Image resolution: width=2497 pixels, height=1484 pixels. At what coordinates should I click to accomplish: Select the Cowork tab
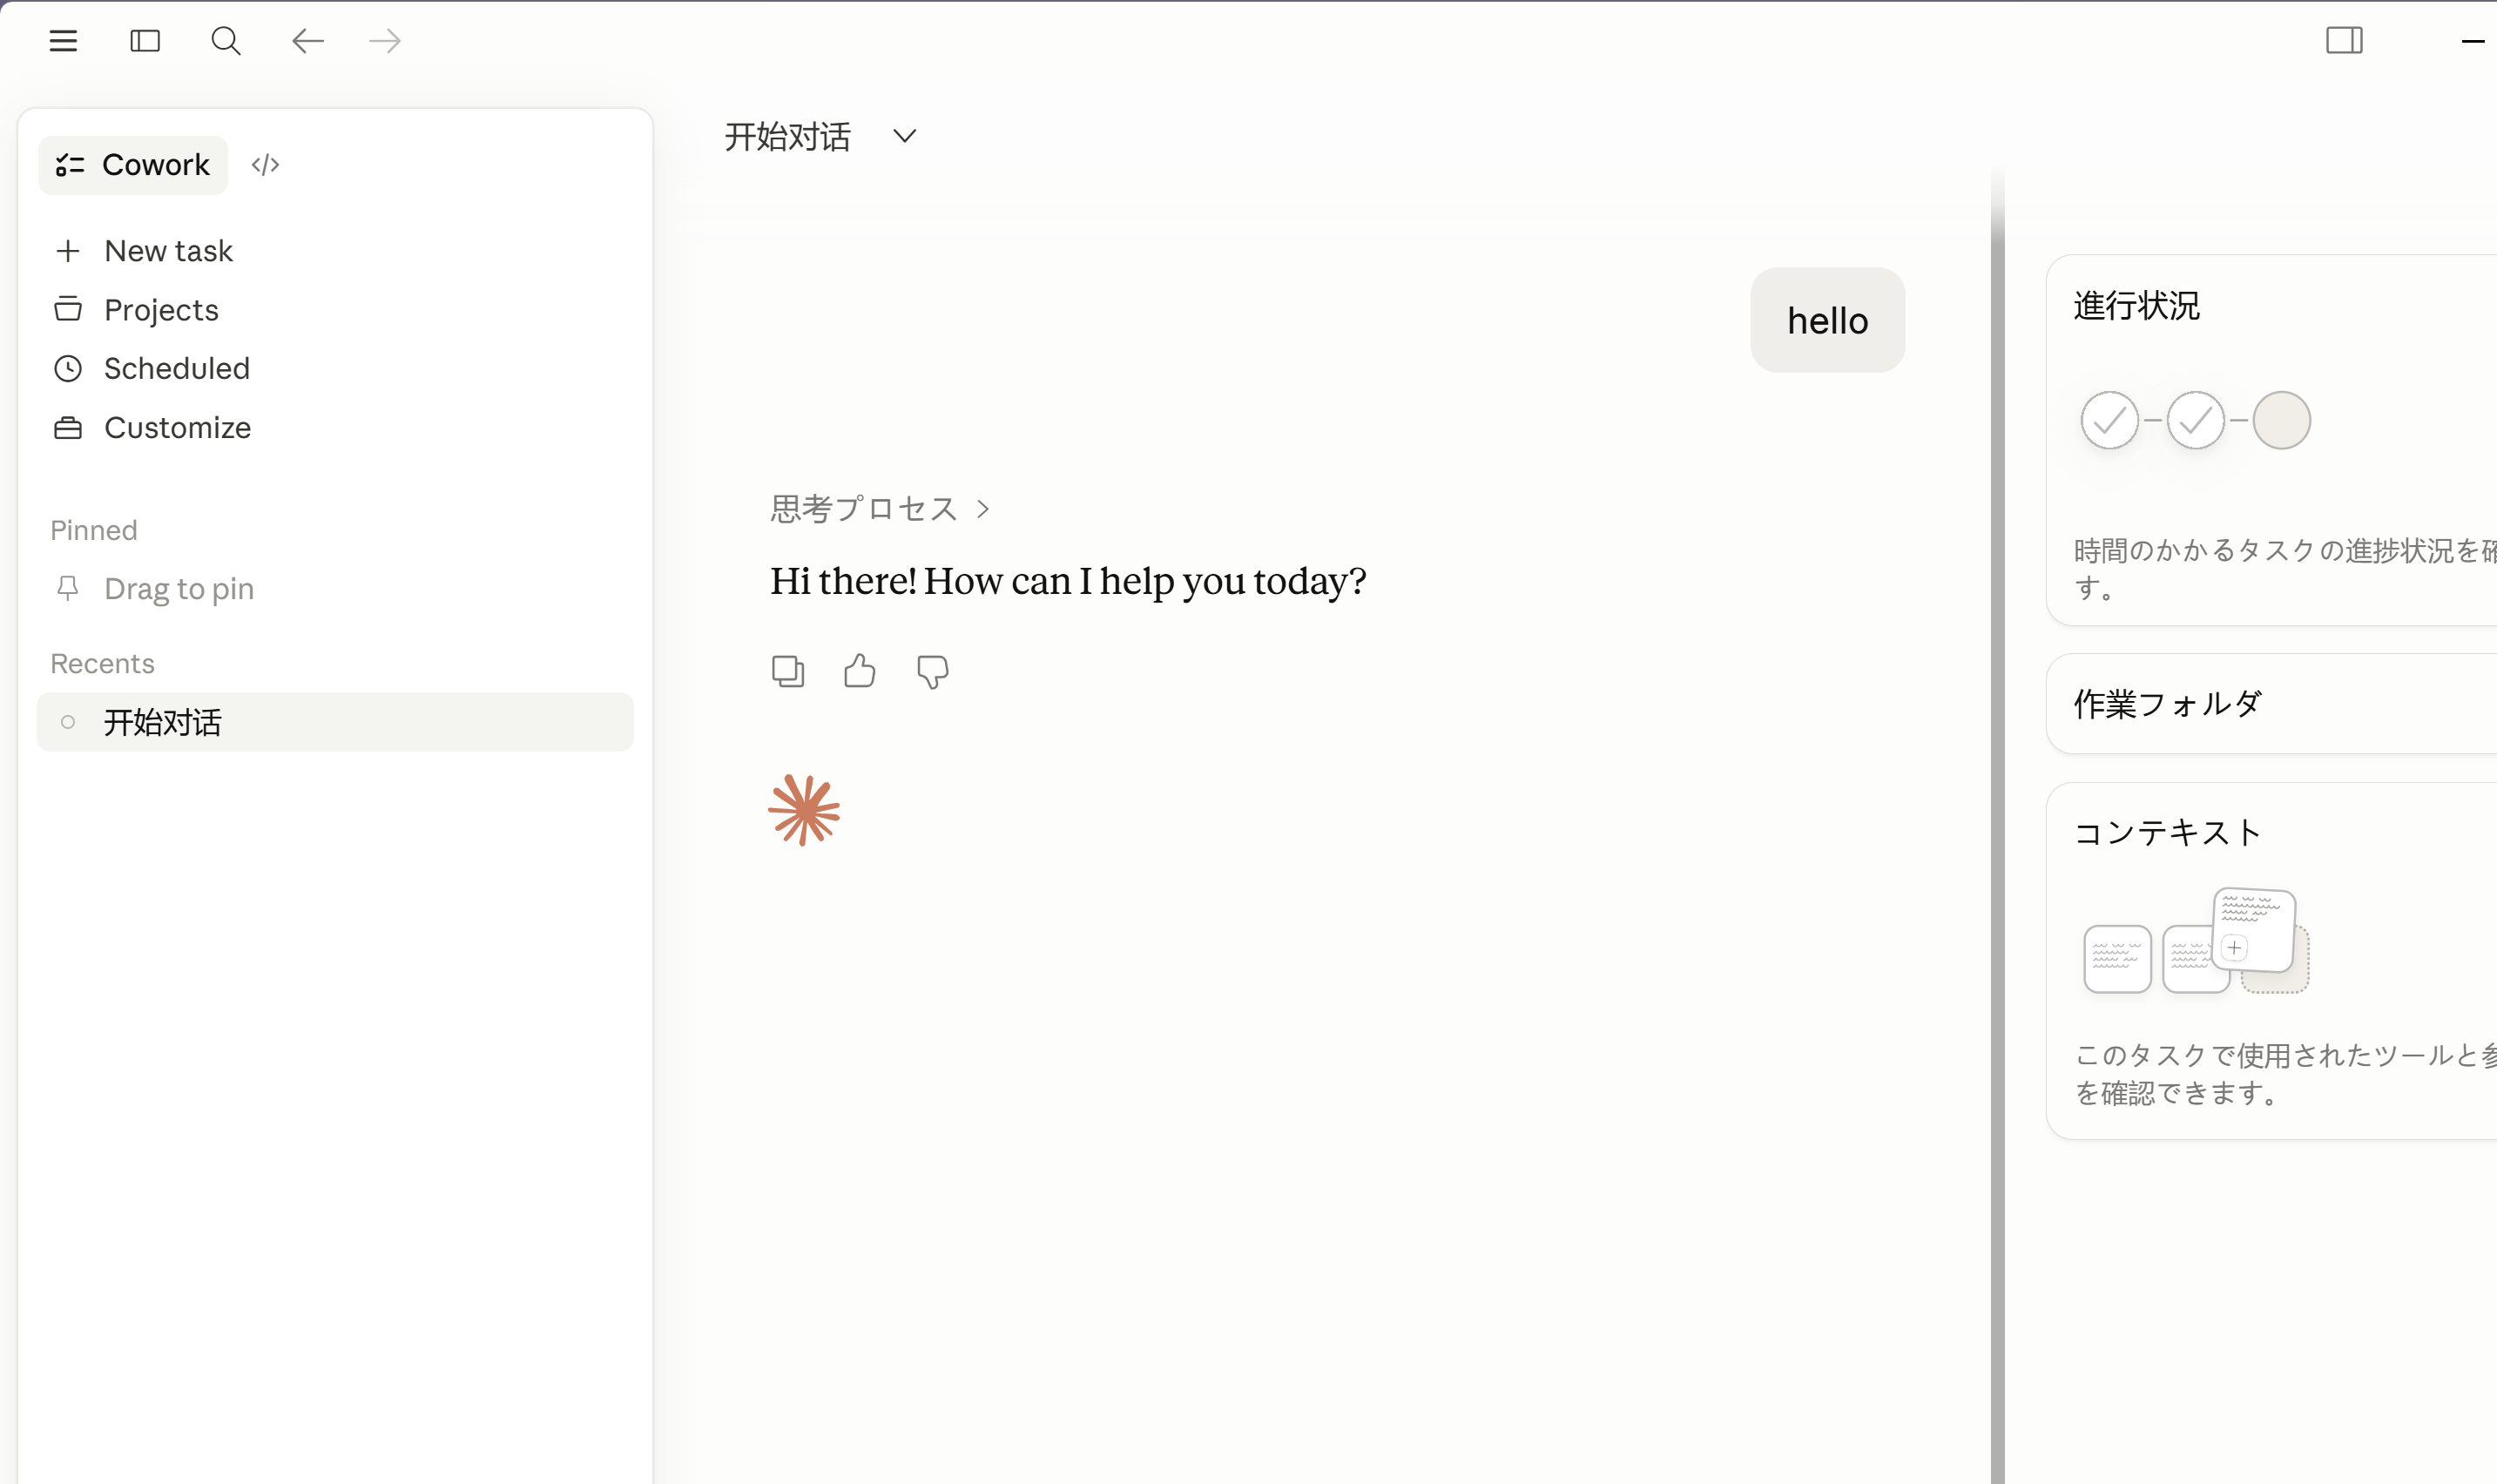click(x=133, y=165)
